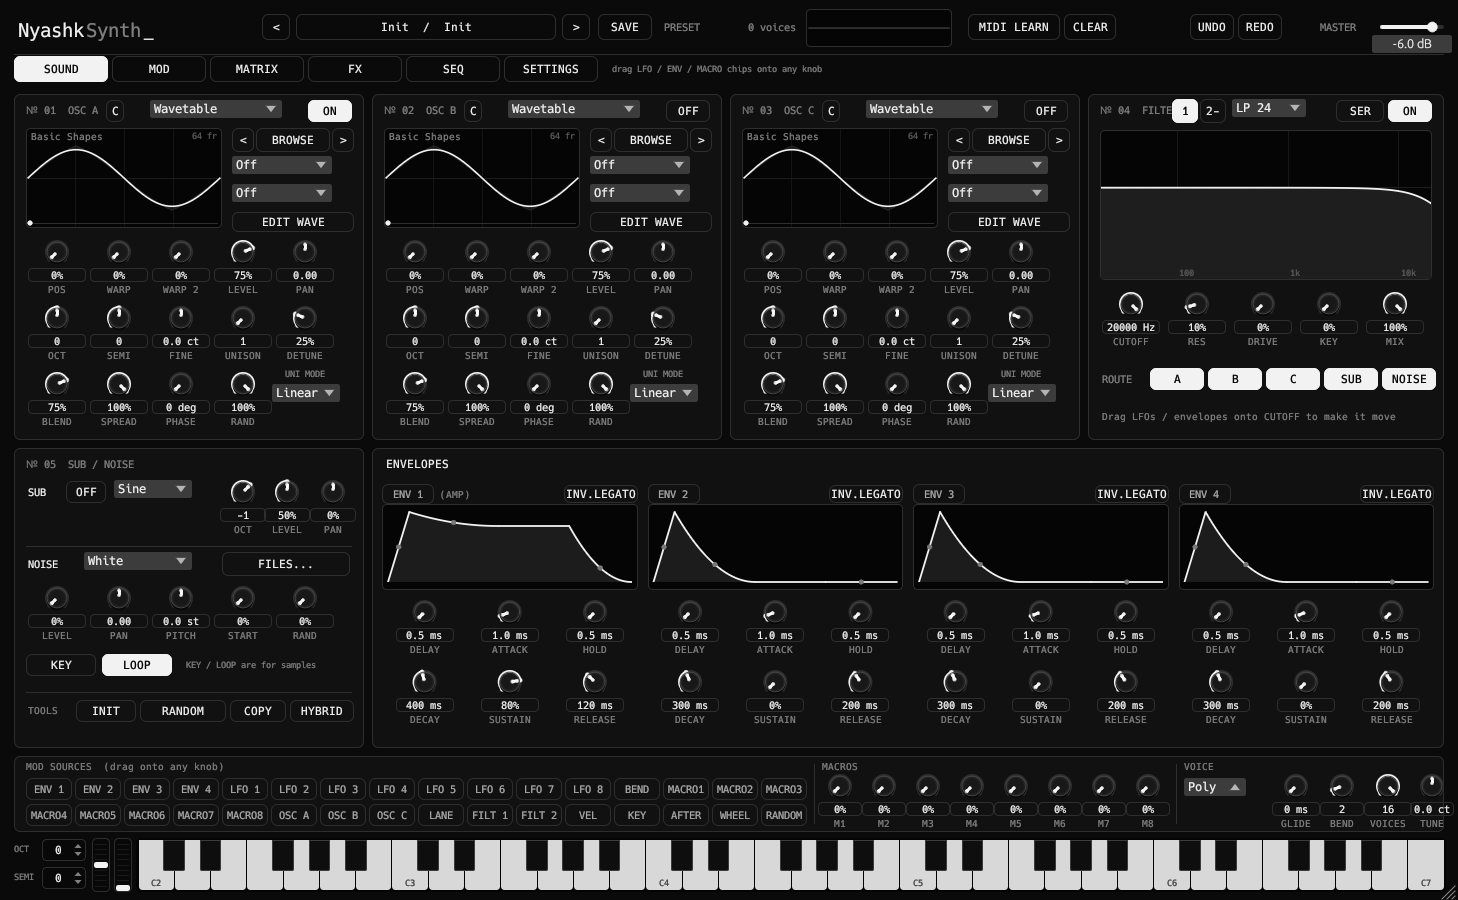The width and height of the screenshot is (1458, 900).
Task: Click the Init / Init preset name field
Action: pyautogui.click(x=426, y=27)
